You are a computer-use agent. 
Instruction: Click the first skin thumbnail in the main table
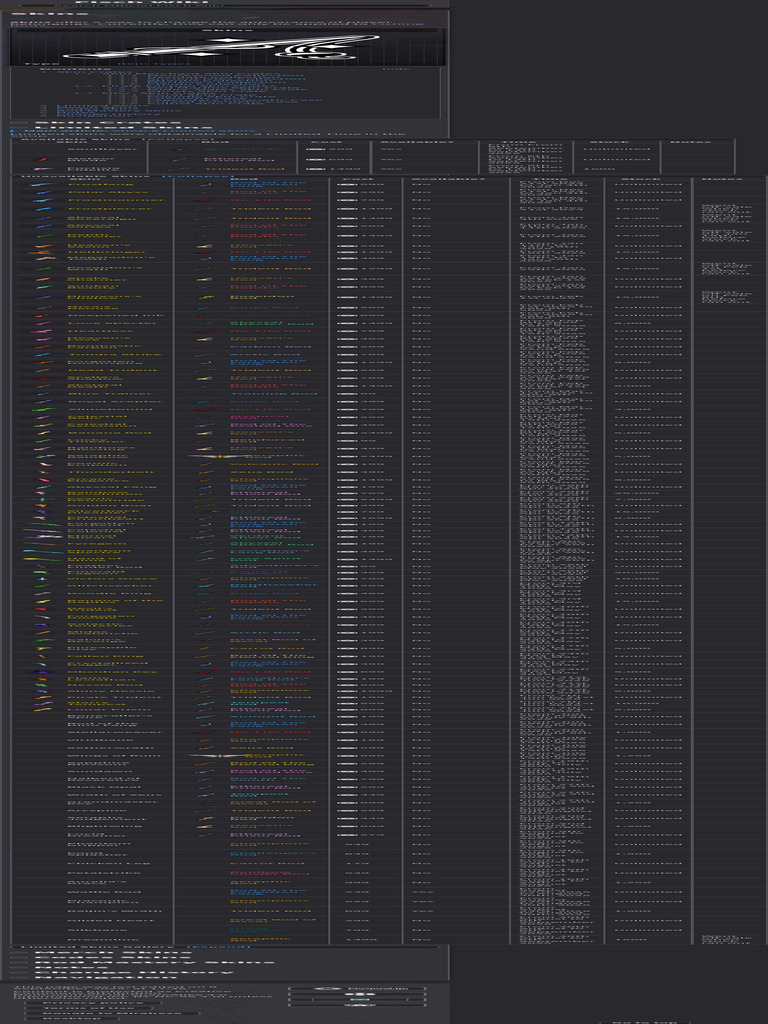click(x=41, y=185)
